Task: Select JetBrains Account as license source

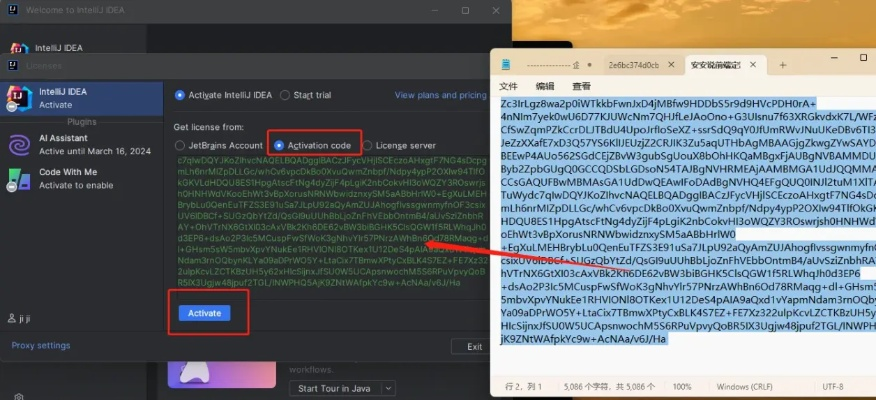Action: pyautogui.click(x=179, y=145)
